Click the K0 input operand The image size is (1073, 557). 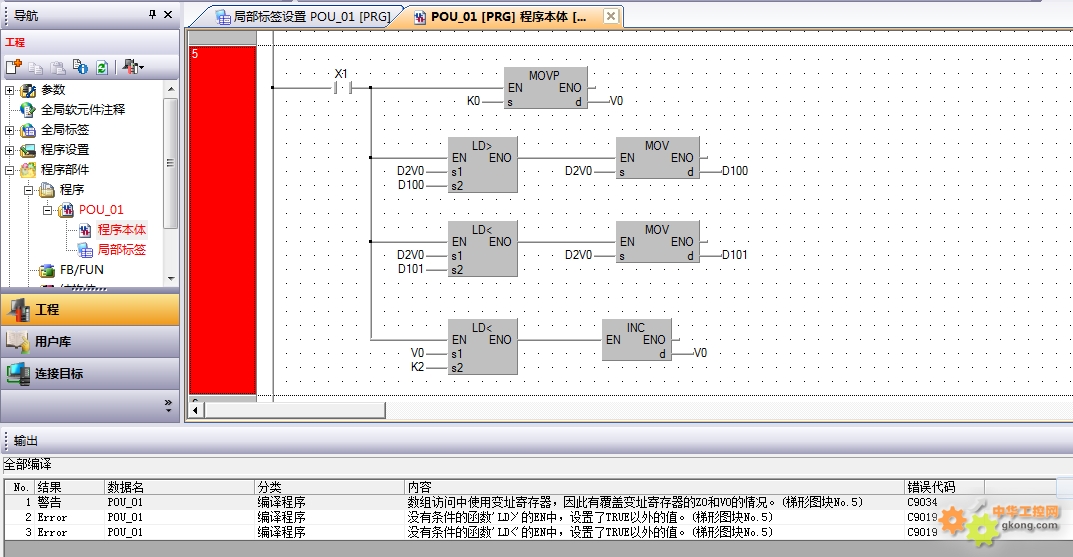pyautogui.click(x=474, y=101)
